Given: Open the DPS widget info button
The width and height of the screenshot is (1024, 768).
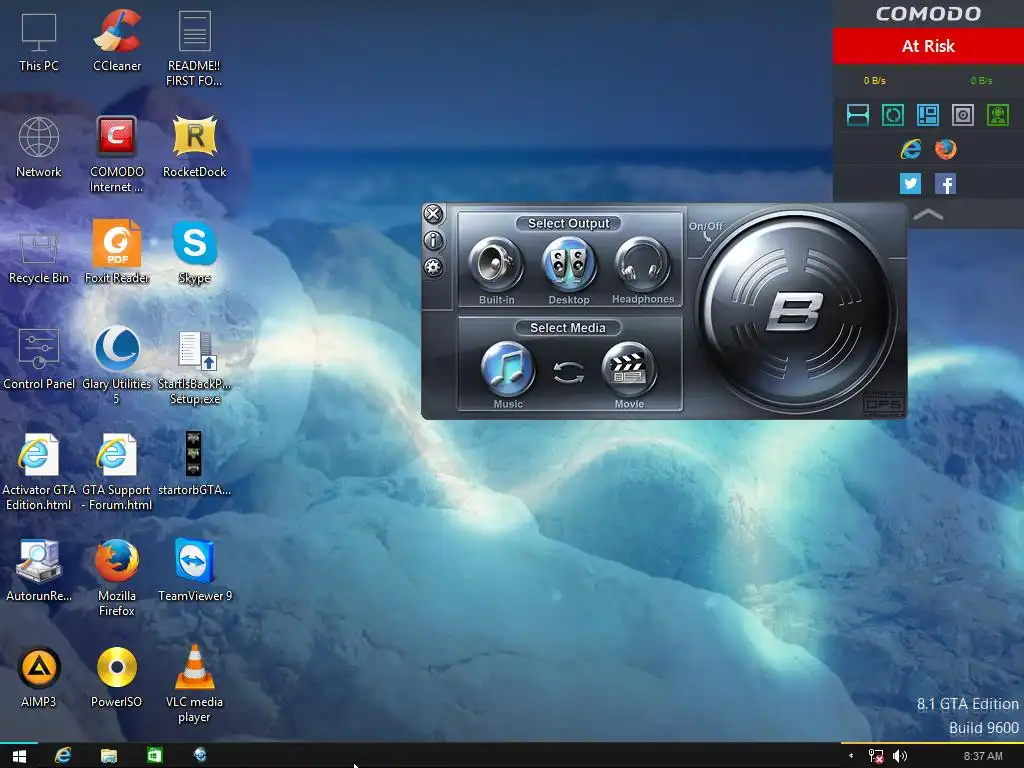Looking at the screenshot, I should 433,240.
